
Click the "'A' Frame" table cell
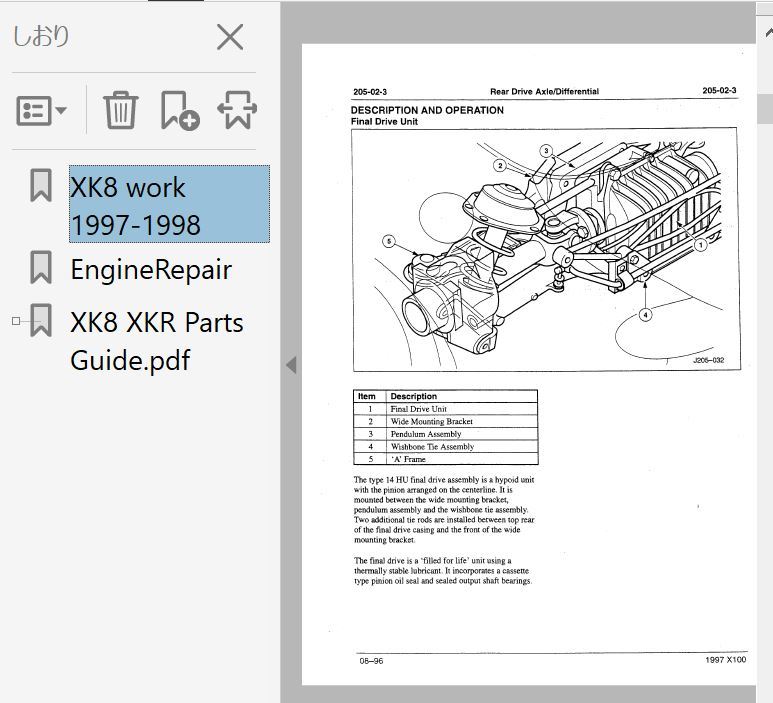tap(461, 459)
